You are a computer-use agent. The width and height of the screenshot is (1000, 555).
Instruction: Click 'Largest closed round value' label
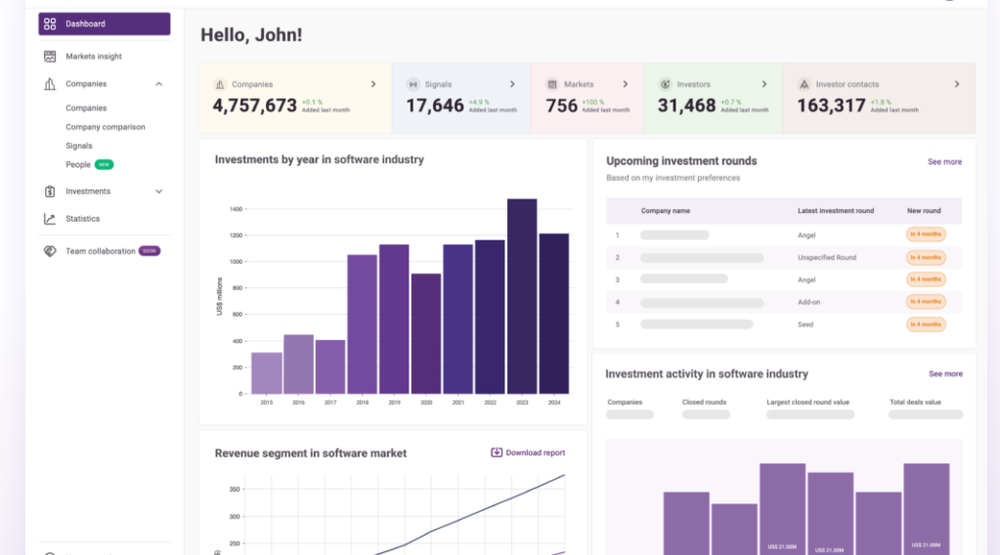tap(808, 403)
